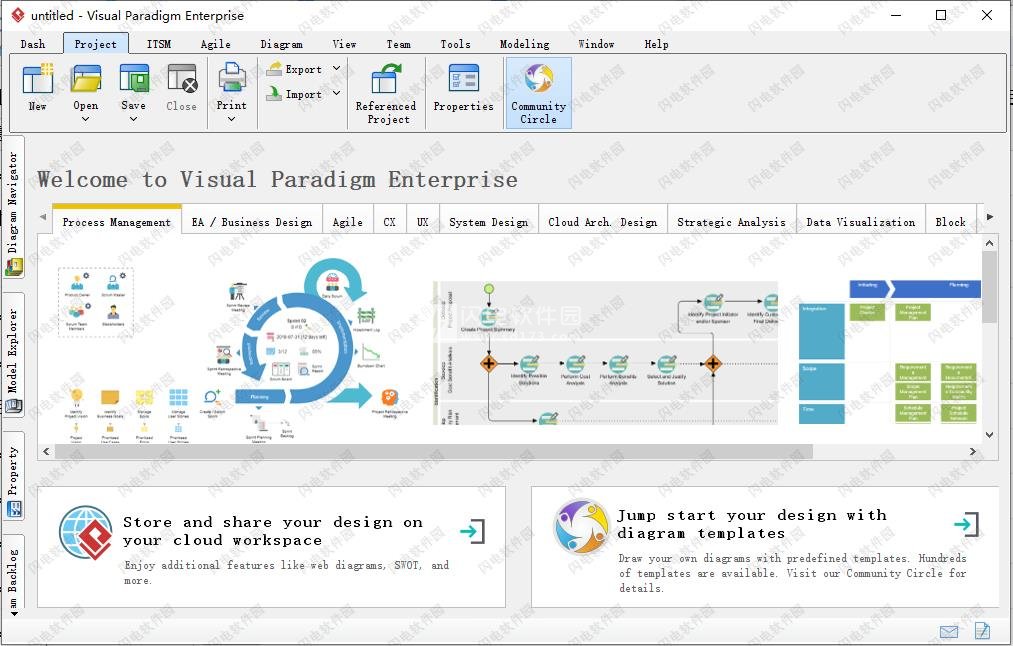This screenshot has height=646, width=1013.
Task: Click the cloud workspace globe logo
Action: pyautogui.click(x=86, y=533)
